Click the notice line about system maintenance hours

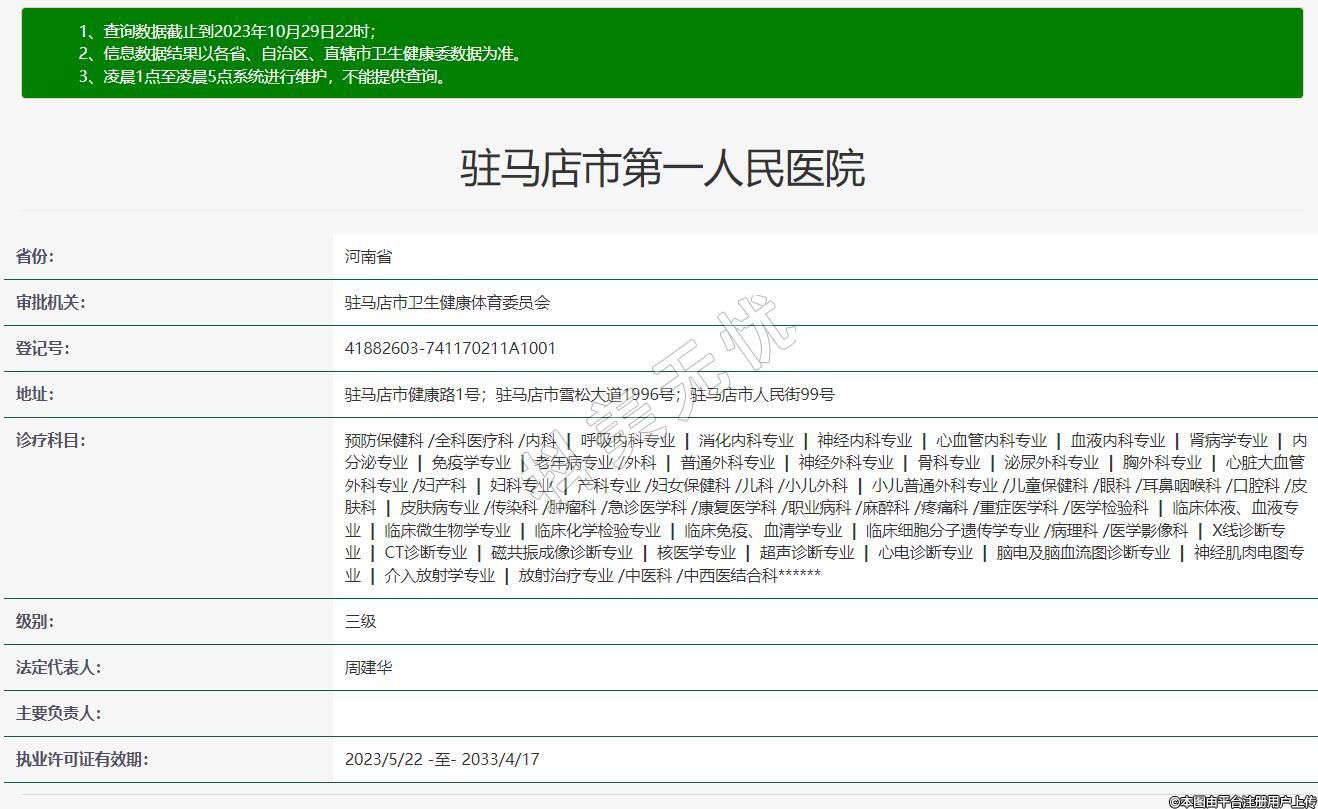pos(262,76)
